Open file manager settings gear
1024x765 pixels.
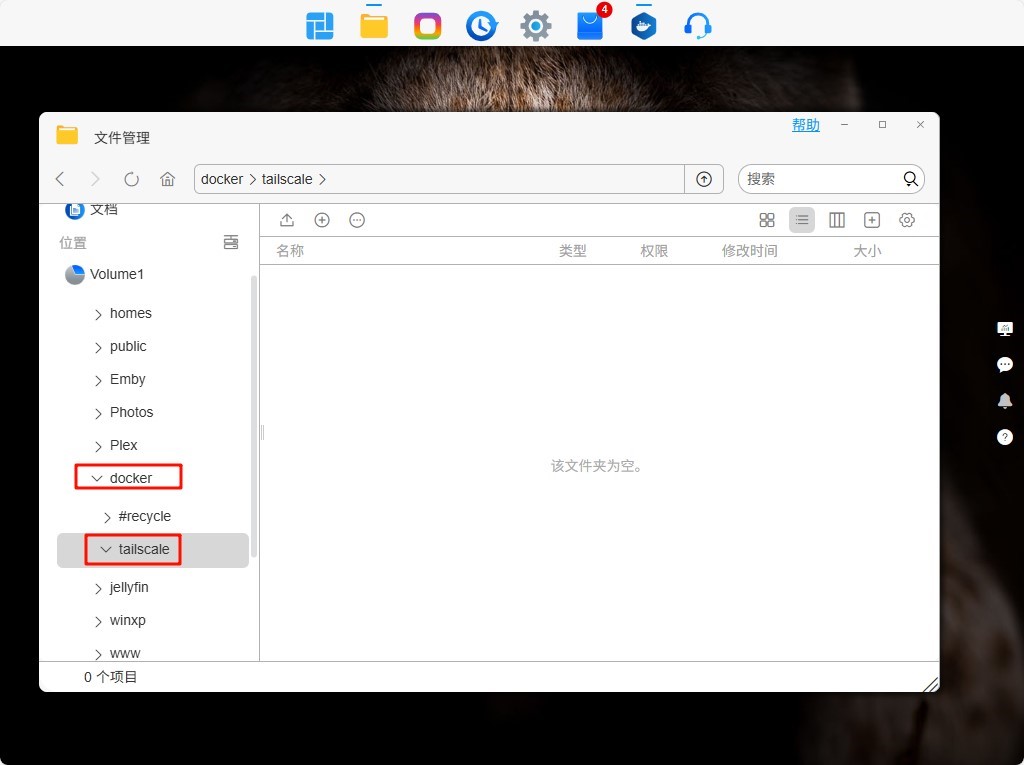click(x=907, y=220)
